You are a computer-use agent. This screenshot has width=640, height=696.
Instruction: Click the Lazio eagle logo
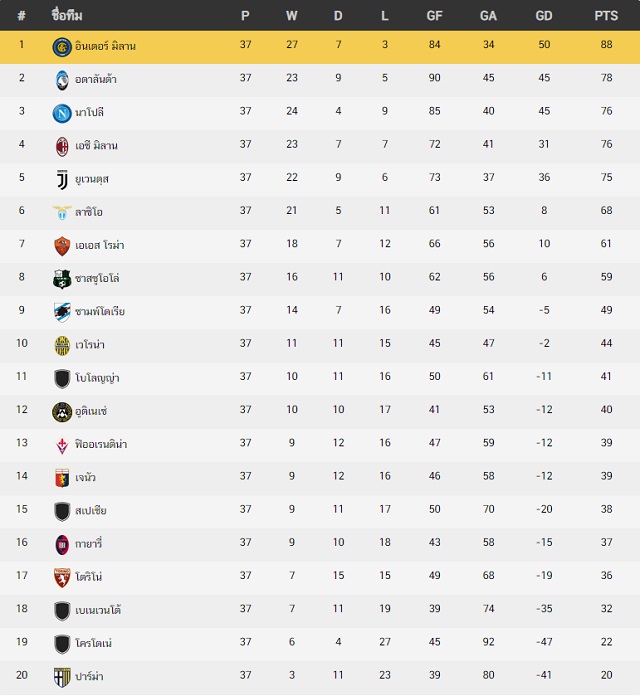62,213
